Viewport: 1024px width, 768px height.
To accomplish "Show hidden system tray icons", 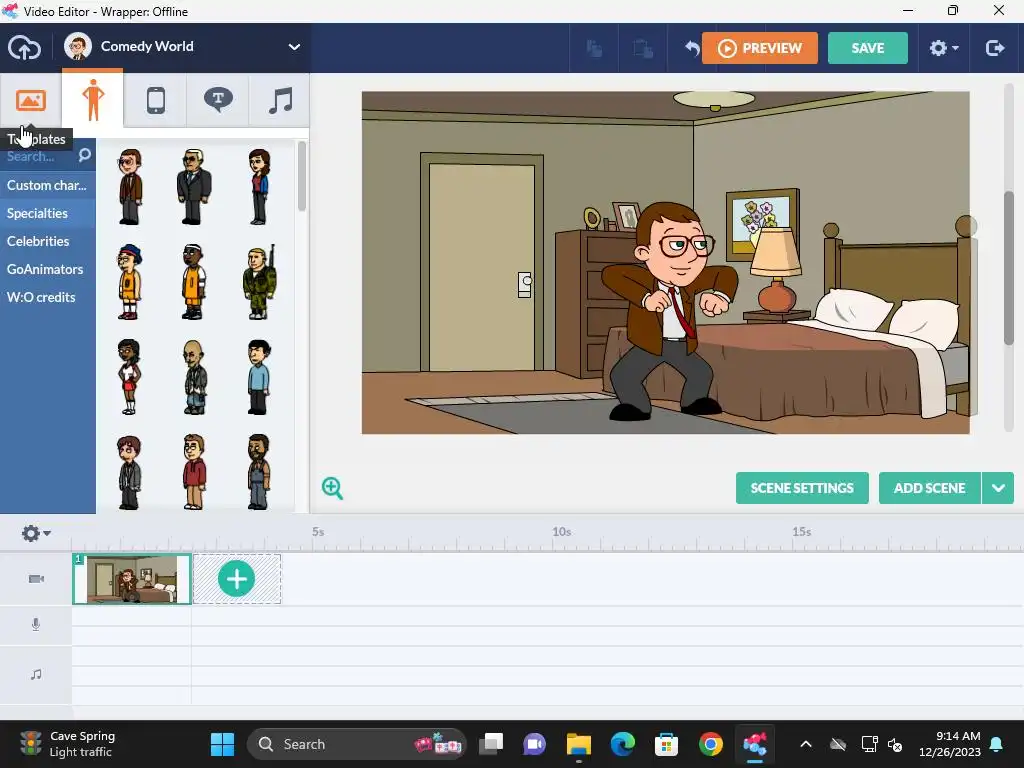I will 806,744.
